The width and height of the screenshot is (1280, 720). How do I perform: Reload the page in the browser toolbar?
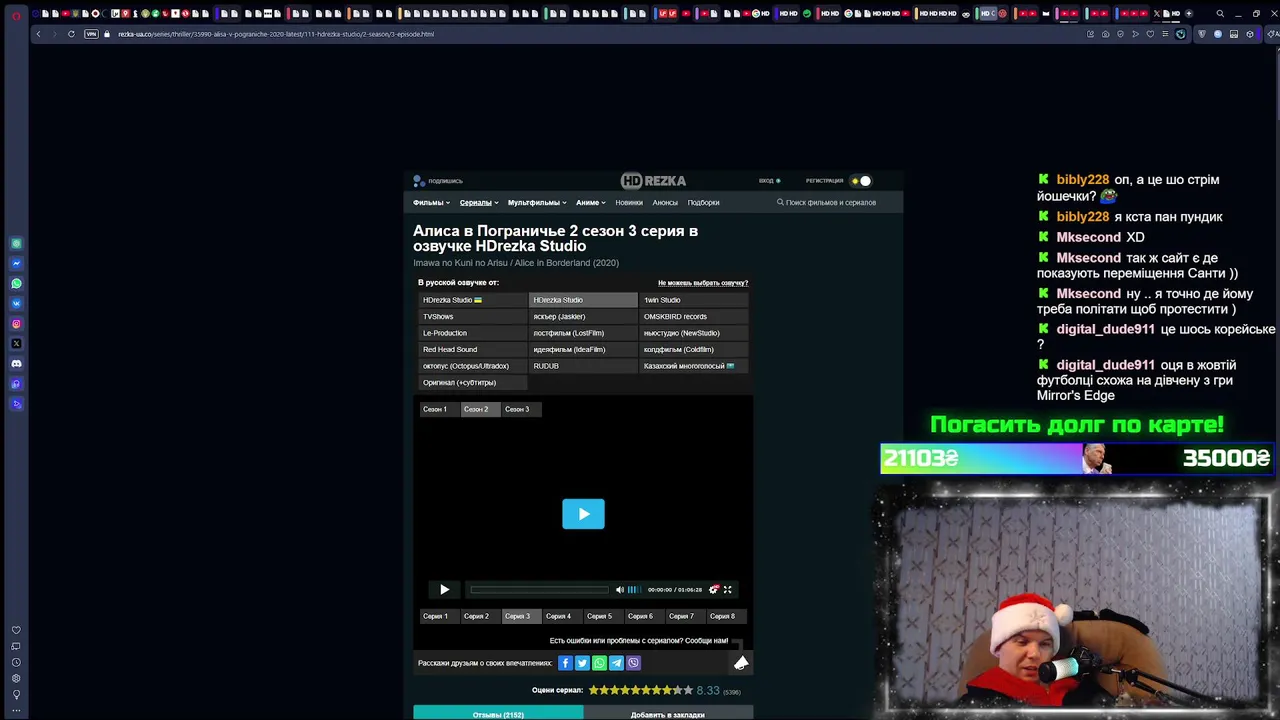pyautogui.click(x=71, y=34)
